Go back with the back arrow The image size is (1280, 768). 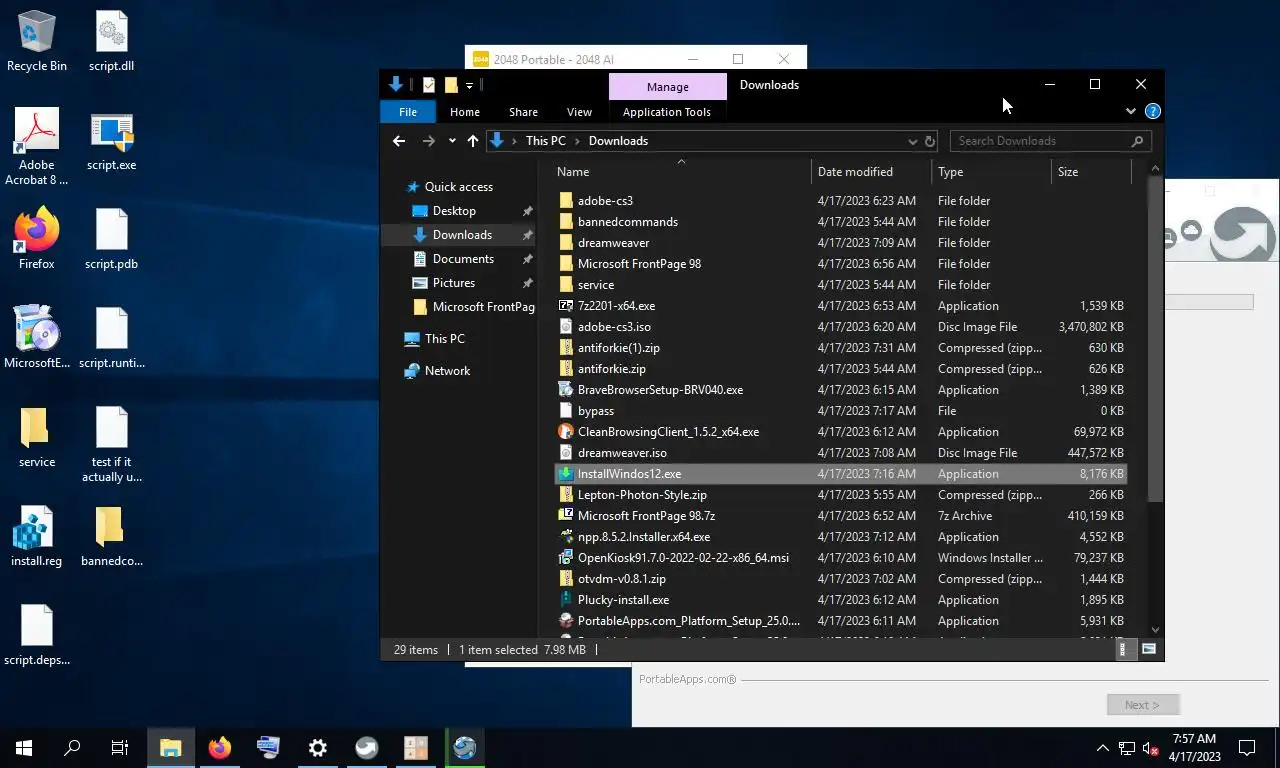(399, 141)
